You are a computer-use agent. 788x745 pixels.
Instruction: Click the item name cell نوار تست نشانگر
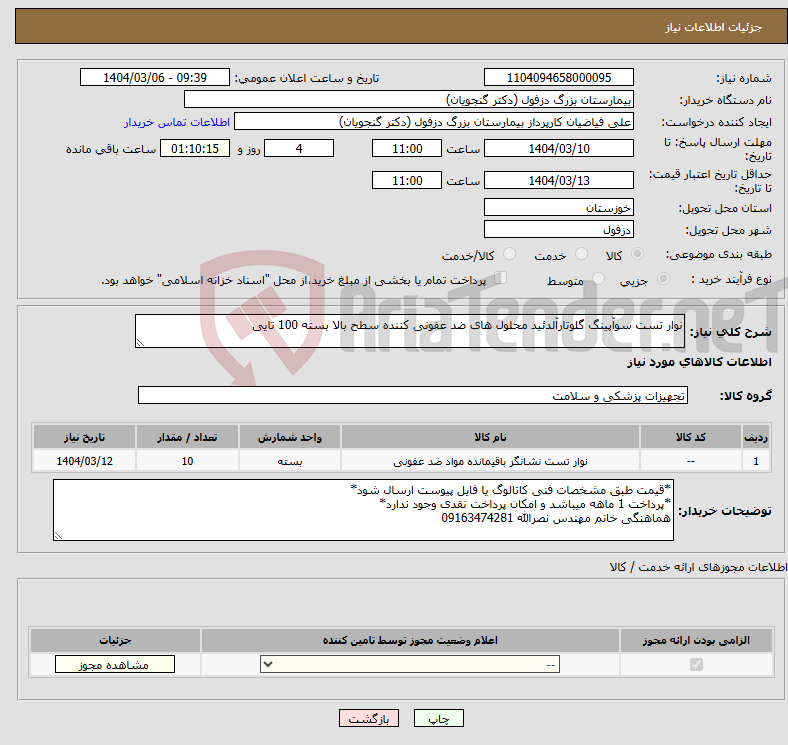tap(490, 461)
